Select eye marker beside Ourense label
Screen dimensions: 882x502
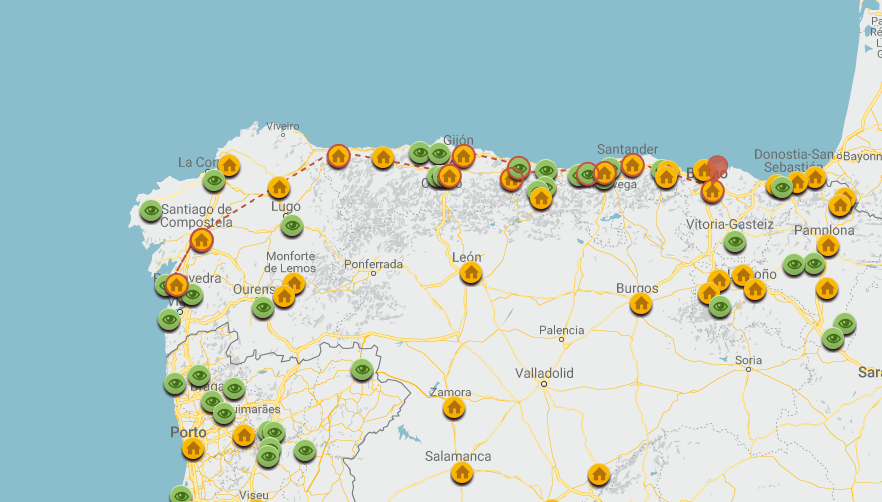click(x=263, y=307)
